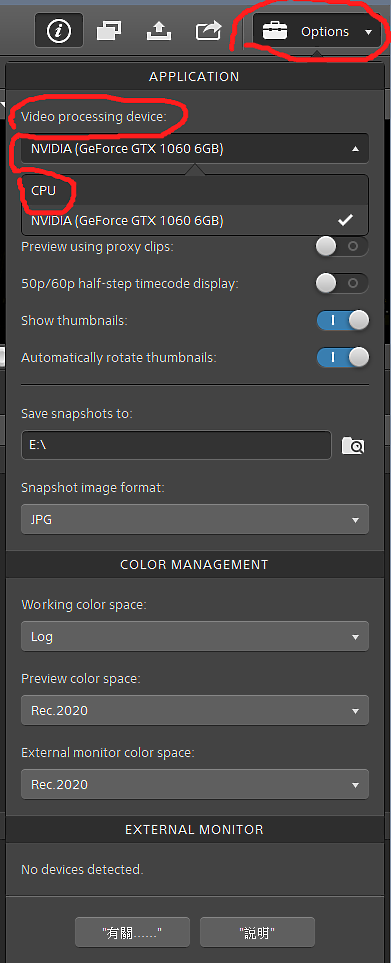Select CPU as video processing device
391x963 pixels.
(195, 190)
